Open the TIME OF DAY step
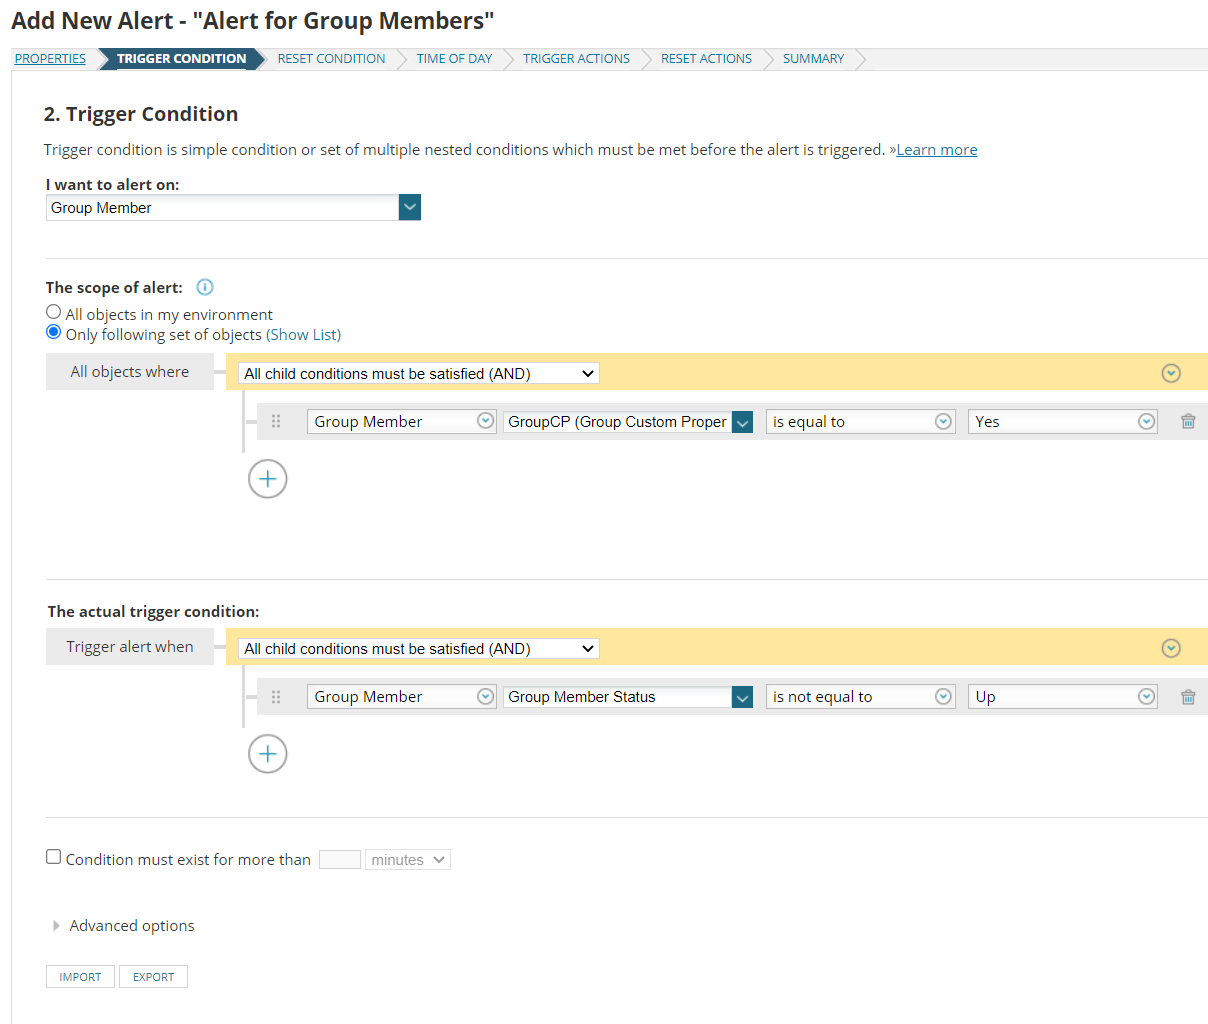Screen dimensions: 1208x1024 [x=454, y=58]
